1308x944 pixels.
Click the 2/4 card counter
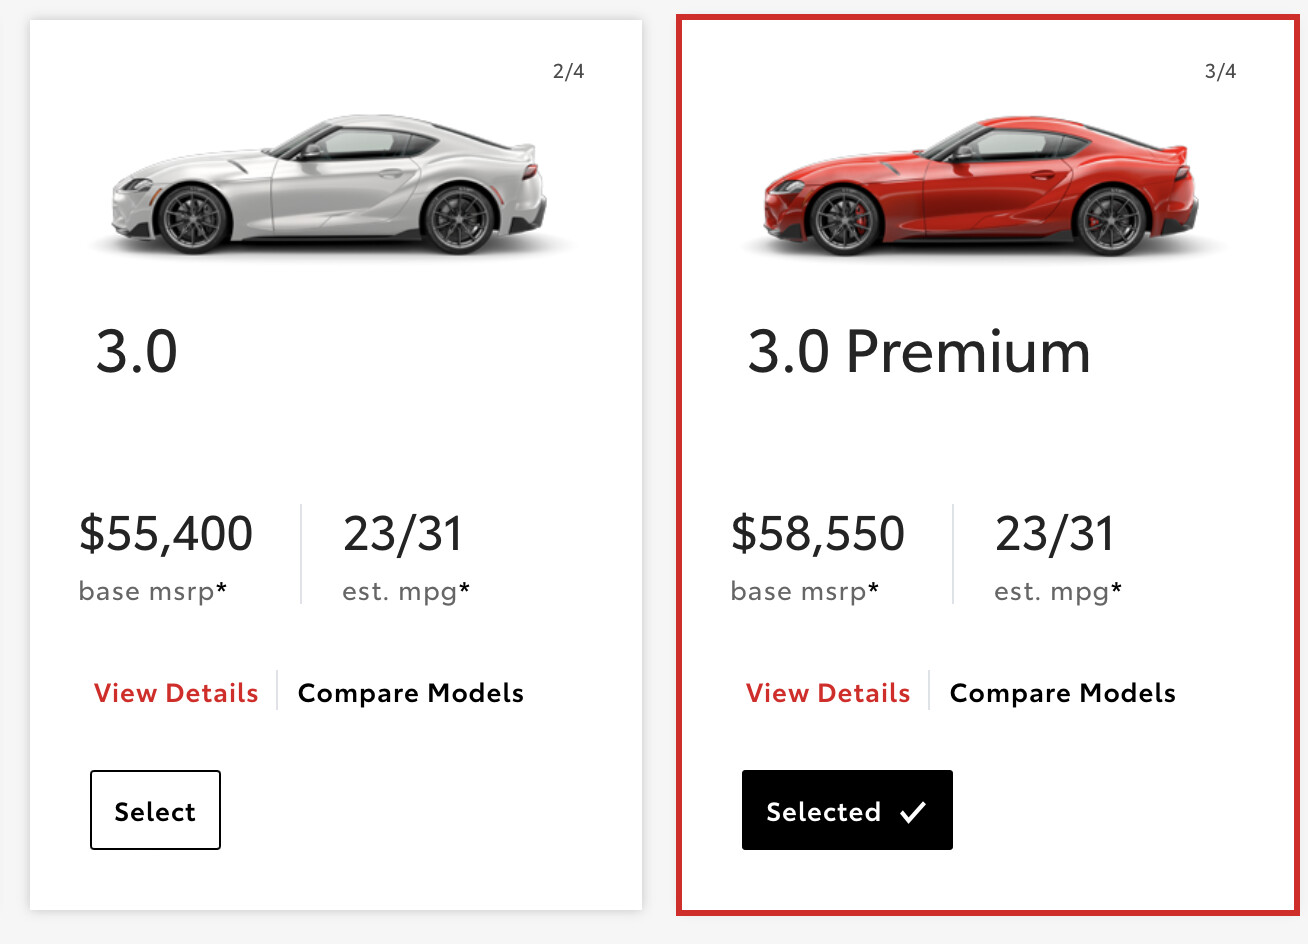pyautogui.click(x=569, y=71)
